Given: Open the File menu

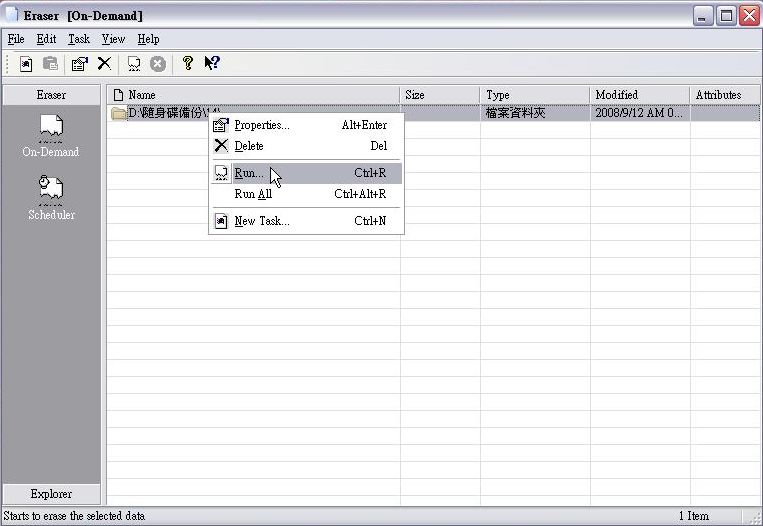Looking at the screenshot, I should coord(16,39).
